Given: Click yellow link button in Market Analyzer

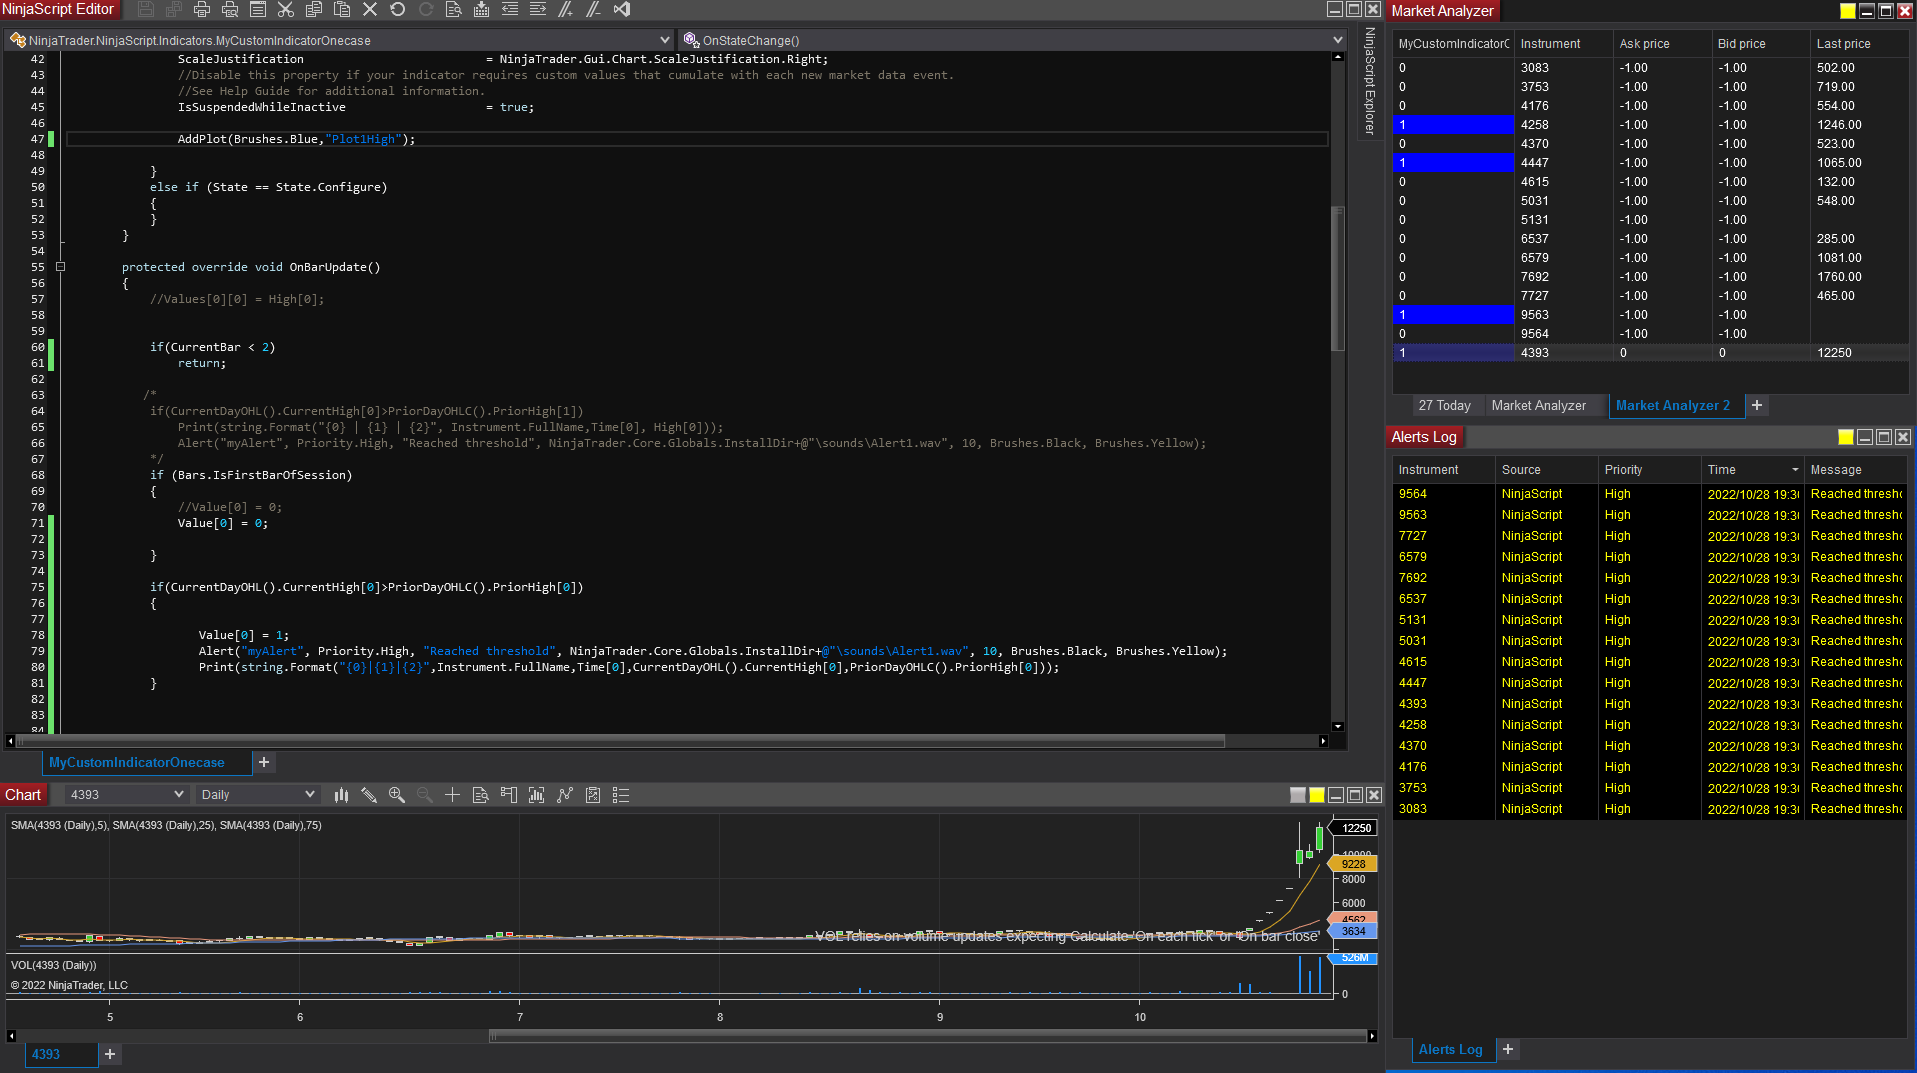Looking at the screenshot, I should pos(1847,11).
